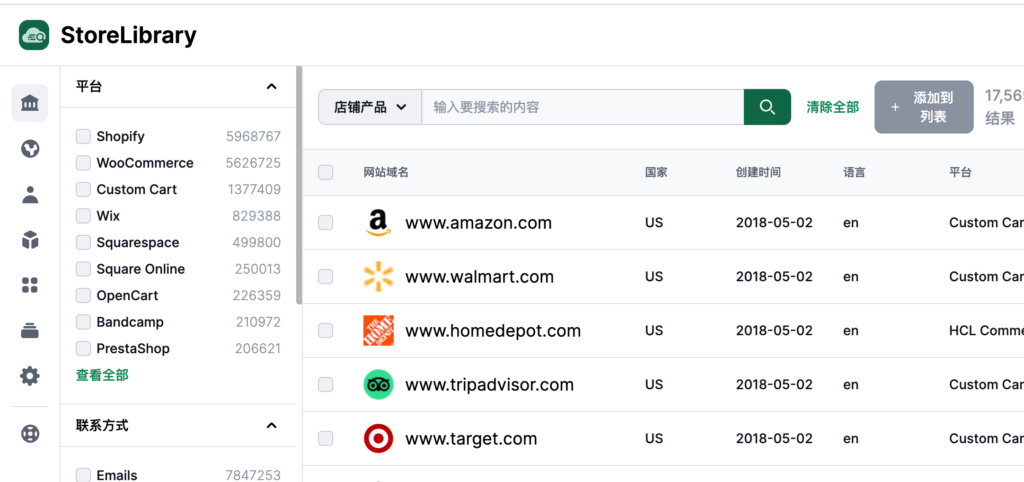The height and width of the screenshot is (482, 1024).
Task: Click the 国家 column header
Action: coord(656,172)
